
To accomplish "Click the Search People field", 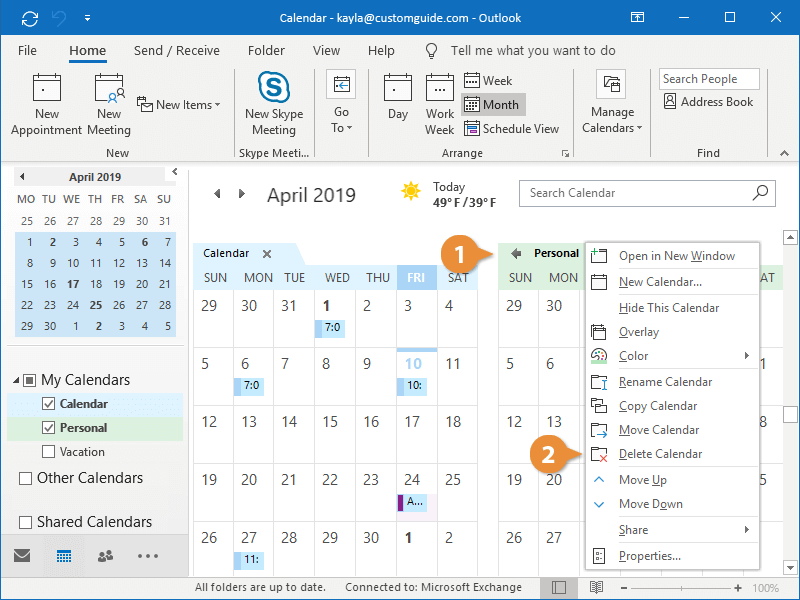I will (709, 79).
